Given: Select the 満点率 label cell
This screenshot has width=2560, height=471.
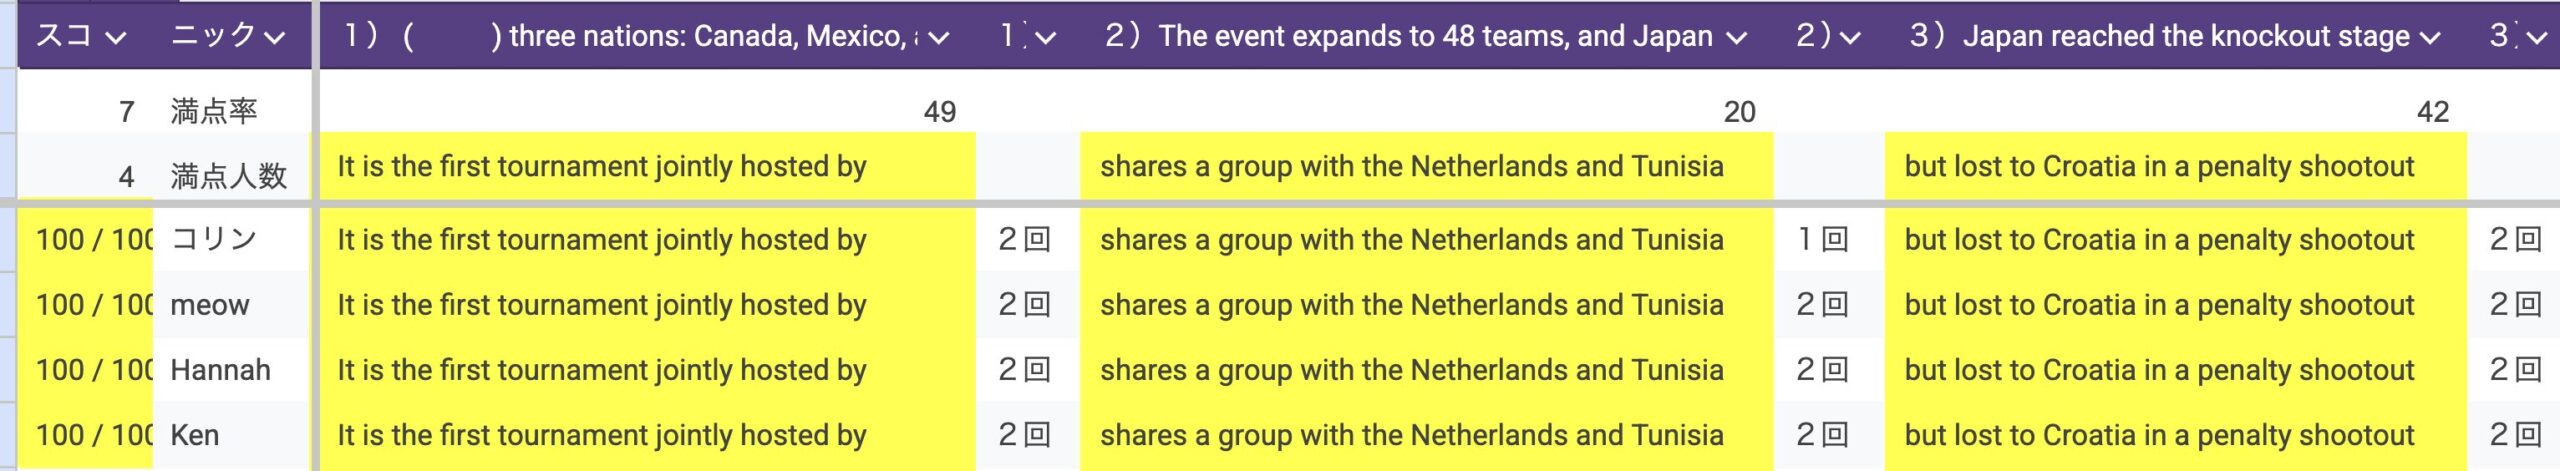Looking at the screenshot, I should (x=214, y=111).
